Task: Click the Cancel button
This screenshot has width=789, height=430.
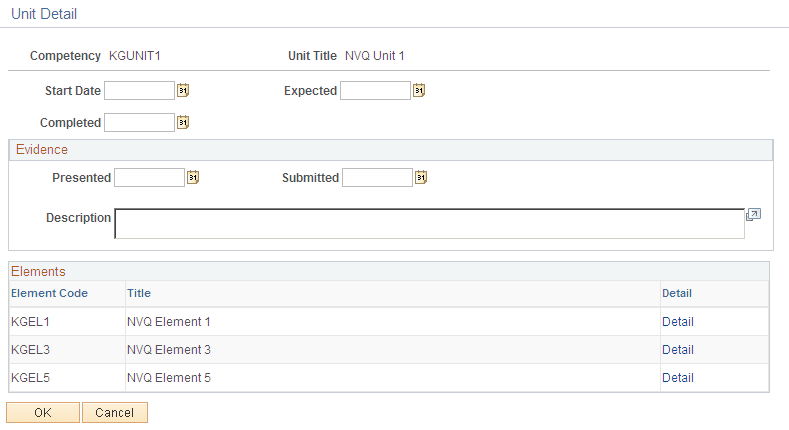Action: pyautogui.click(x=115, y=412)
